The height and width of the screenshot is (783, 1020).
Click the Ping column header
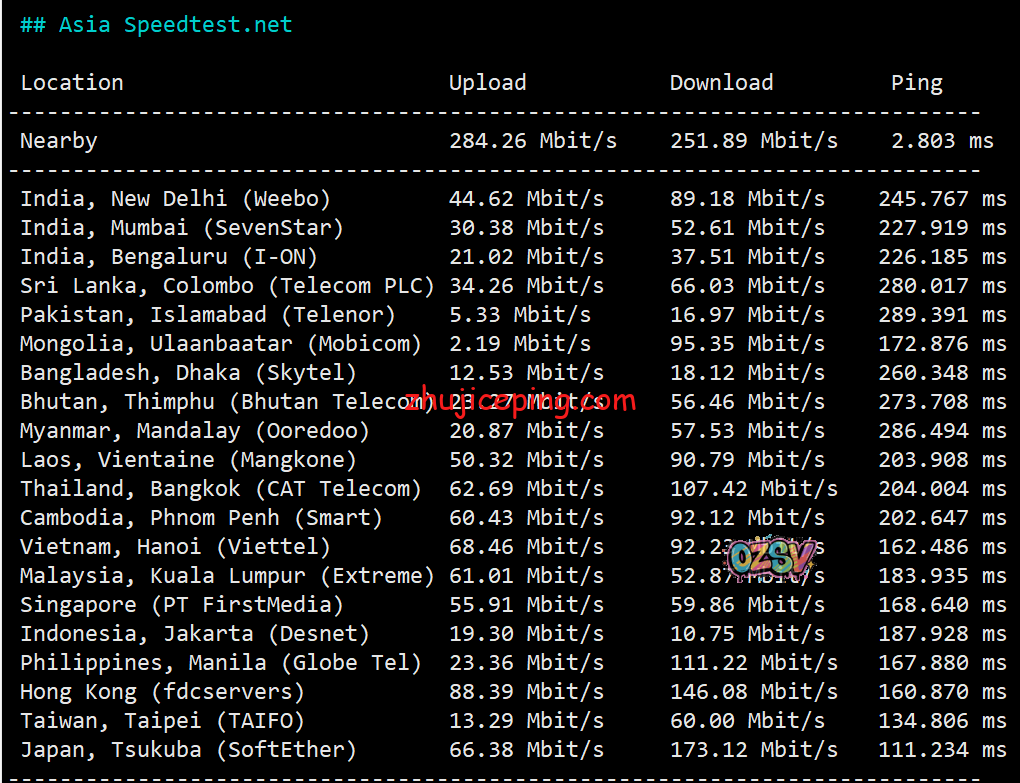pos(916,83)
